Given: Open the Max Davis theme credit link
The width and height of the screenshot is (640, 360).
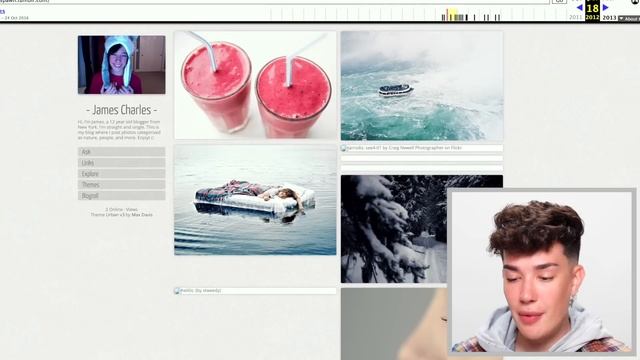Looking at the screenshot, I should 142,215.
